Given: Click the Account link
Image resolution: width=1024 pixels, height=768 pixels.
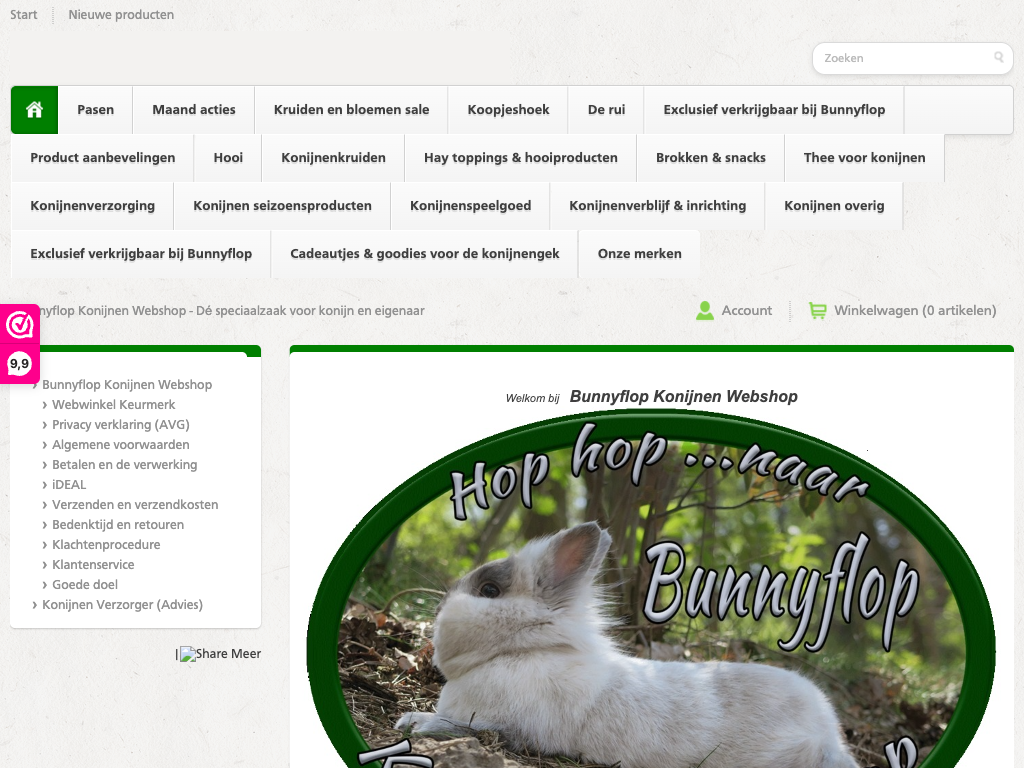Looking at the screenshot, I should point(746,311).
